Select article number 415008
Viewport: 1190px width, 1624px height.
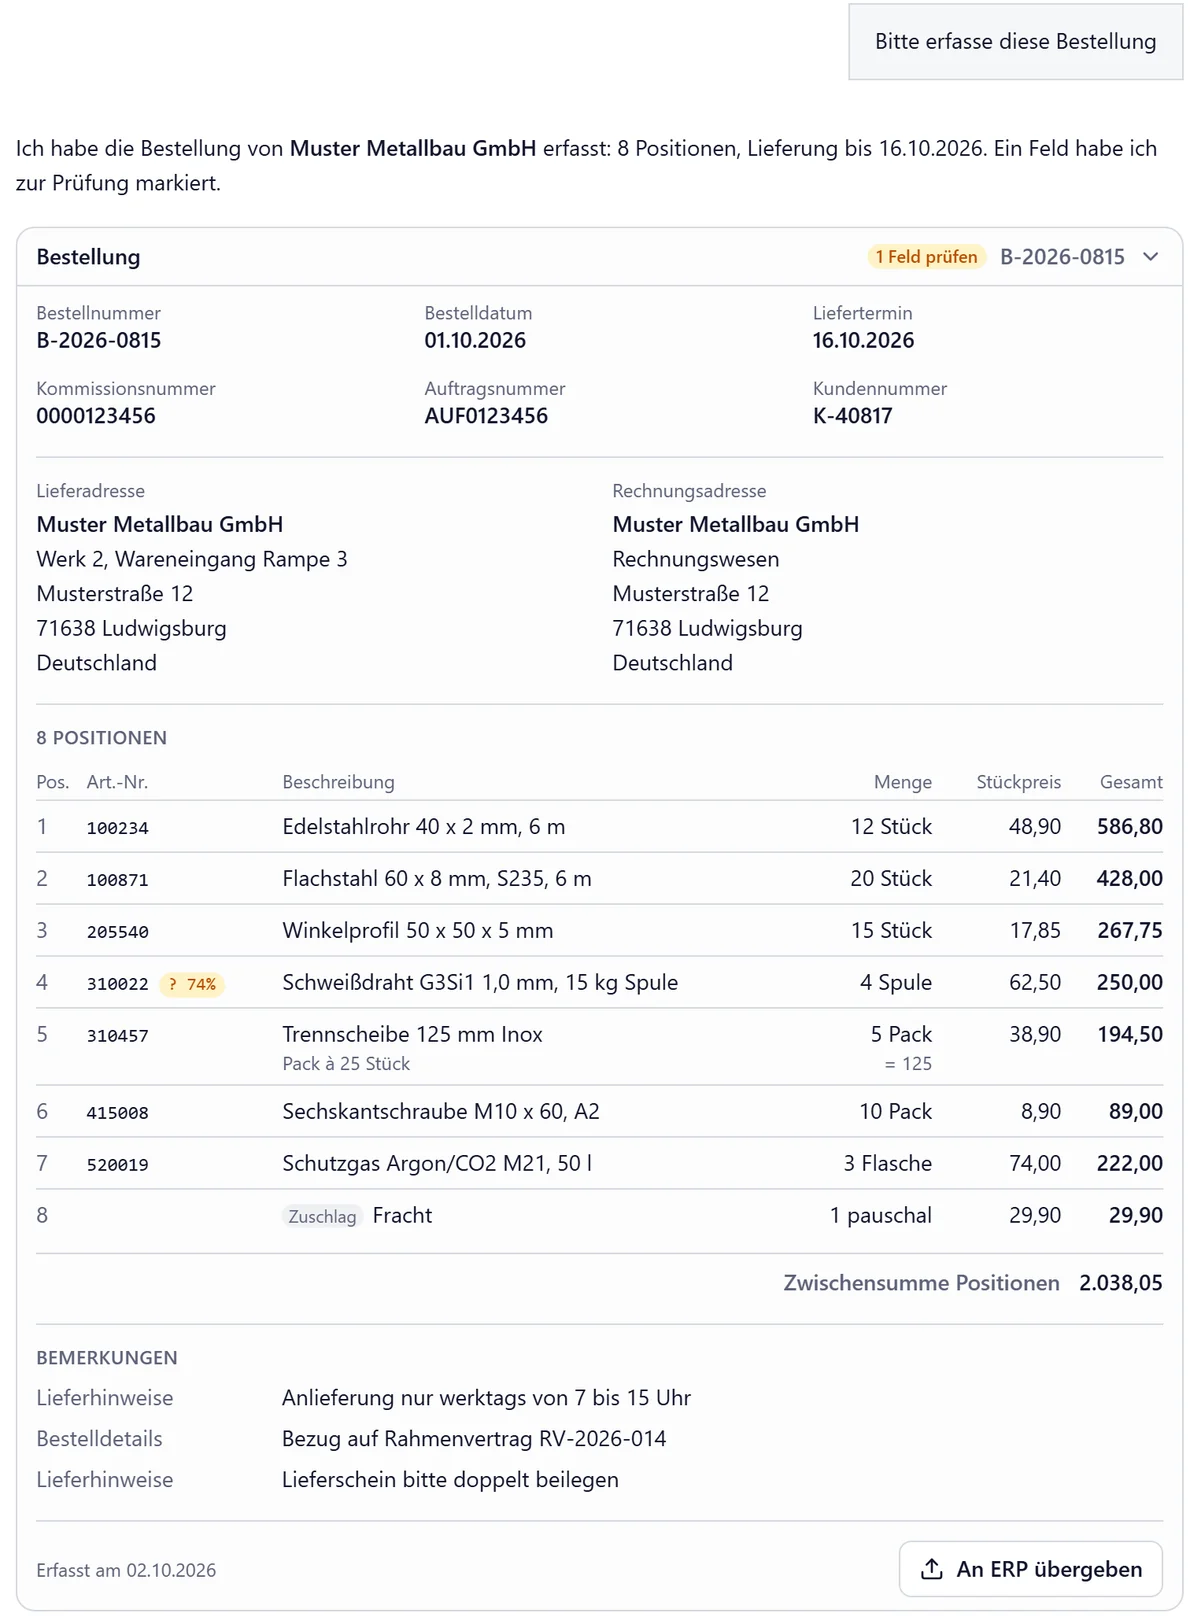click(x=117, y=1113)
